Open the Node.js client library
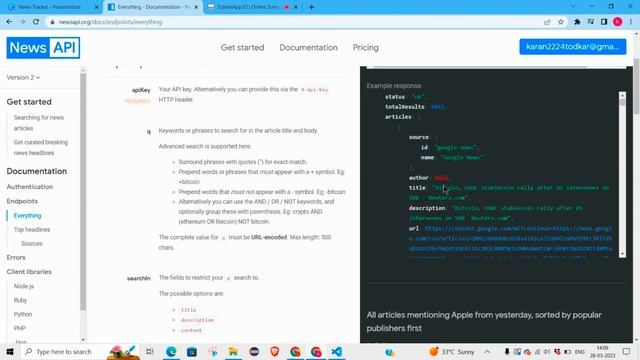 point(24,286)
